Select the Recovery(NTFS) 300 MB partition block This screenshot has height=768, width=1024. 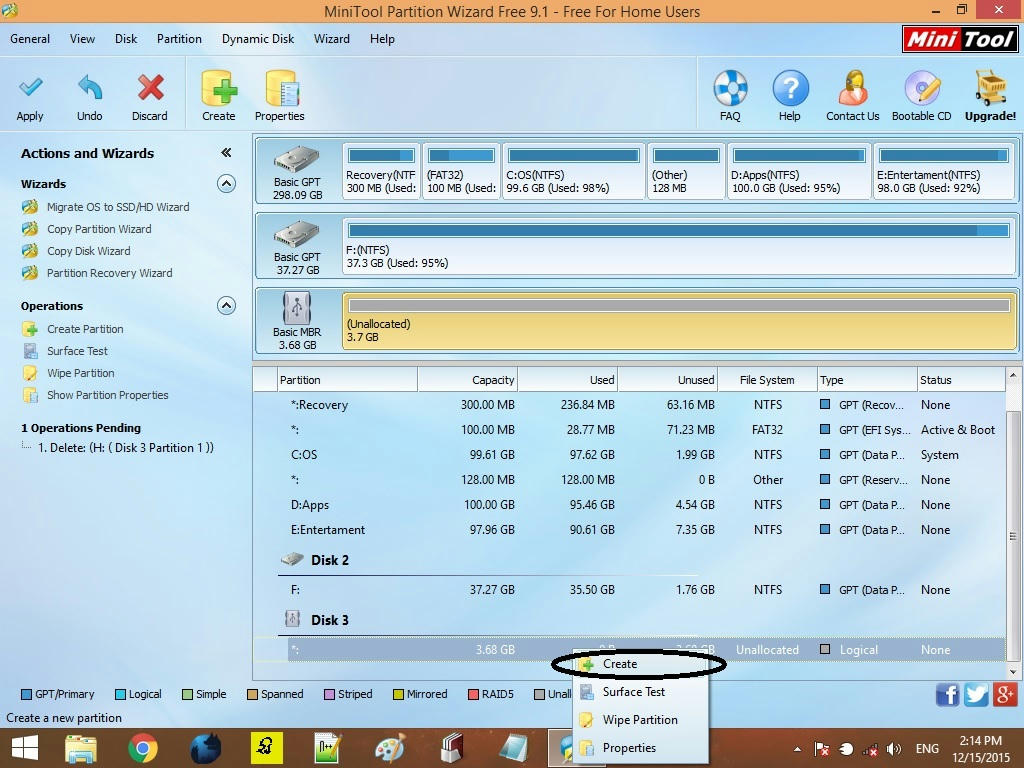pos(381,171)
